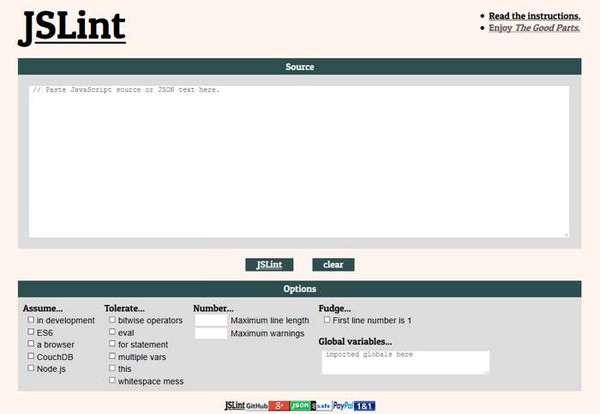Check the ES6 option
The width and height of the screenshot is (600, 414).
(31, 332)
